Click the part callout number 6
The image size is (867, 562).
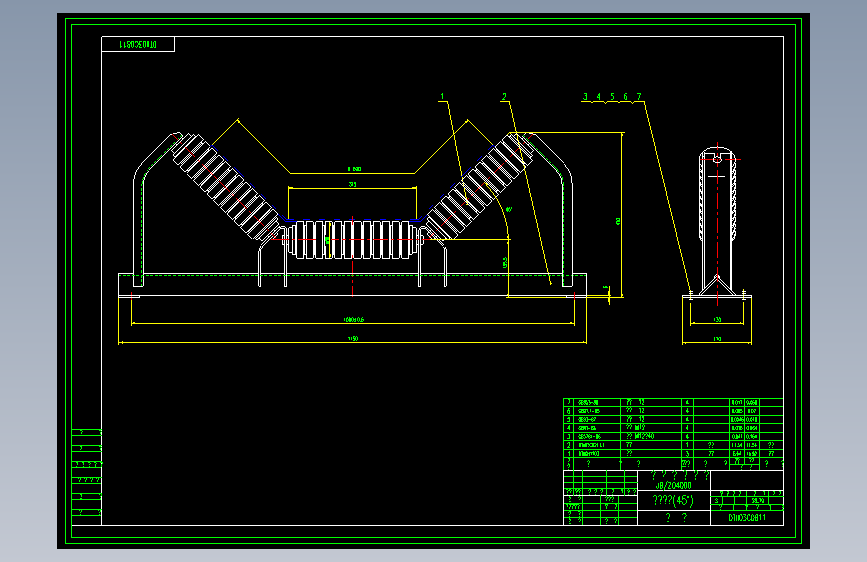pyautogui.click(x=625, y=96)
